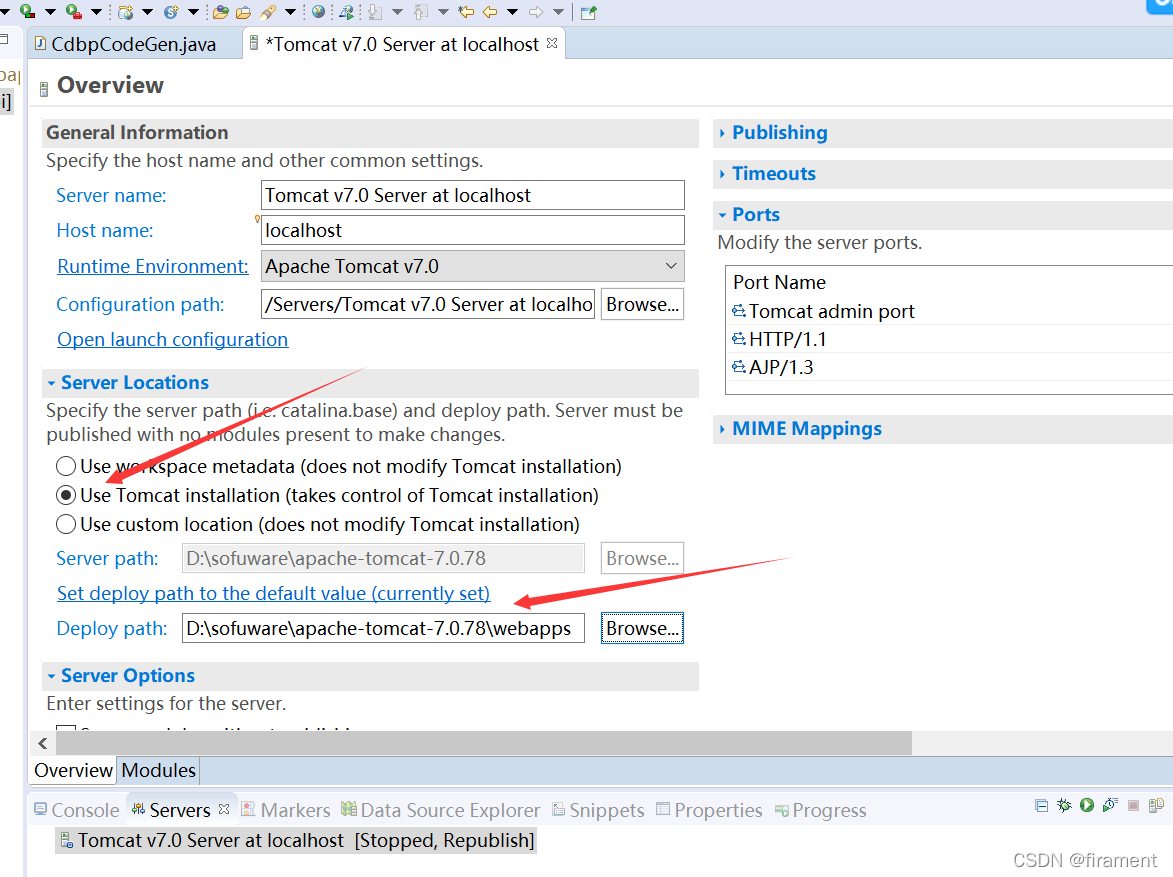Click the Deploy path input field

click(383, 628)
